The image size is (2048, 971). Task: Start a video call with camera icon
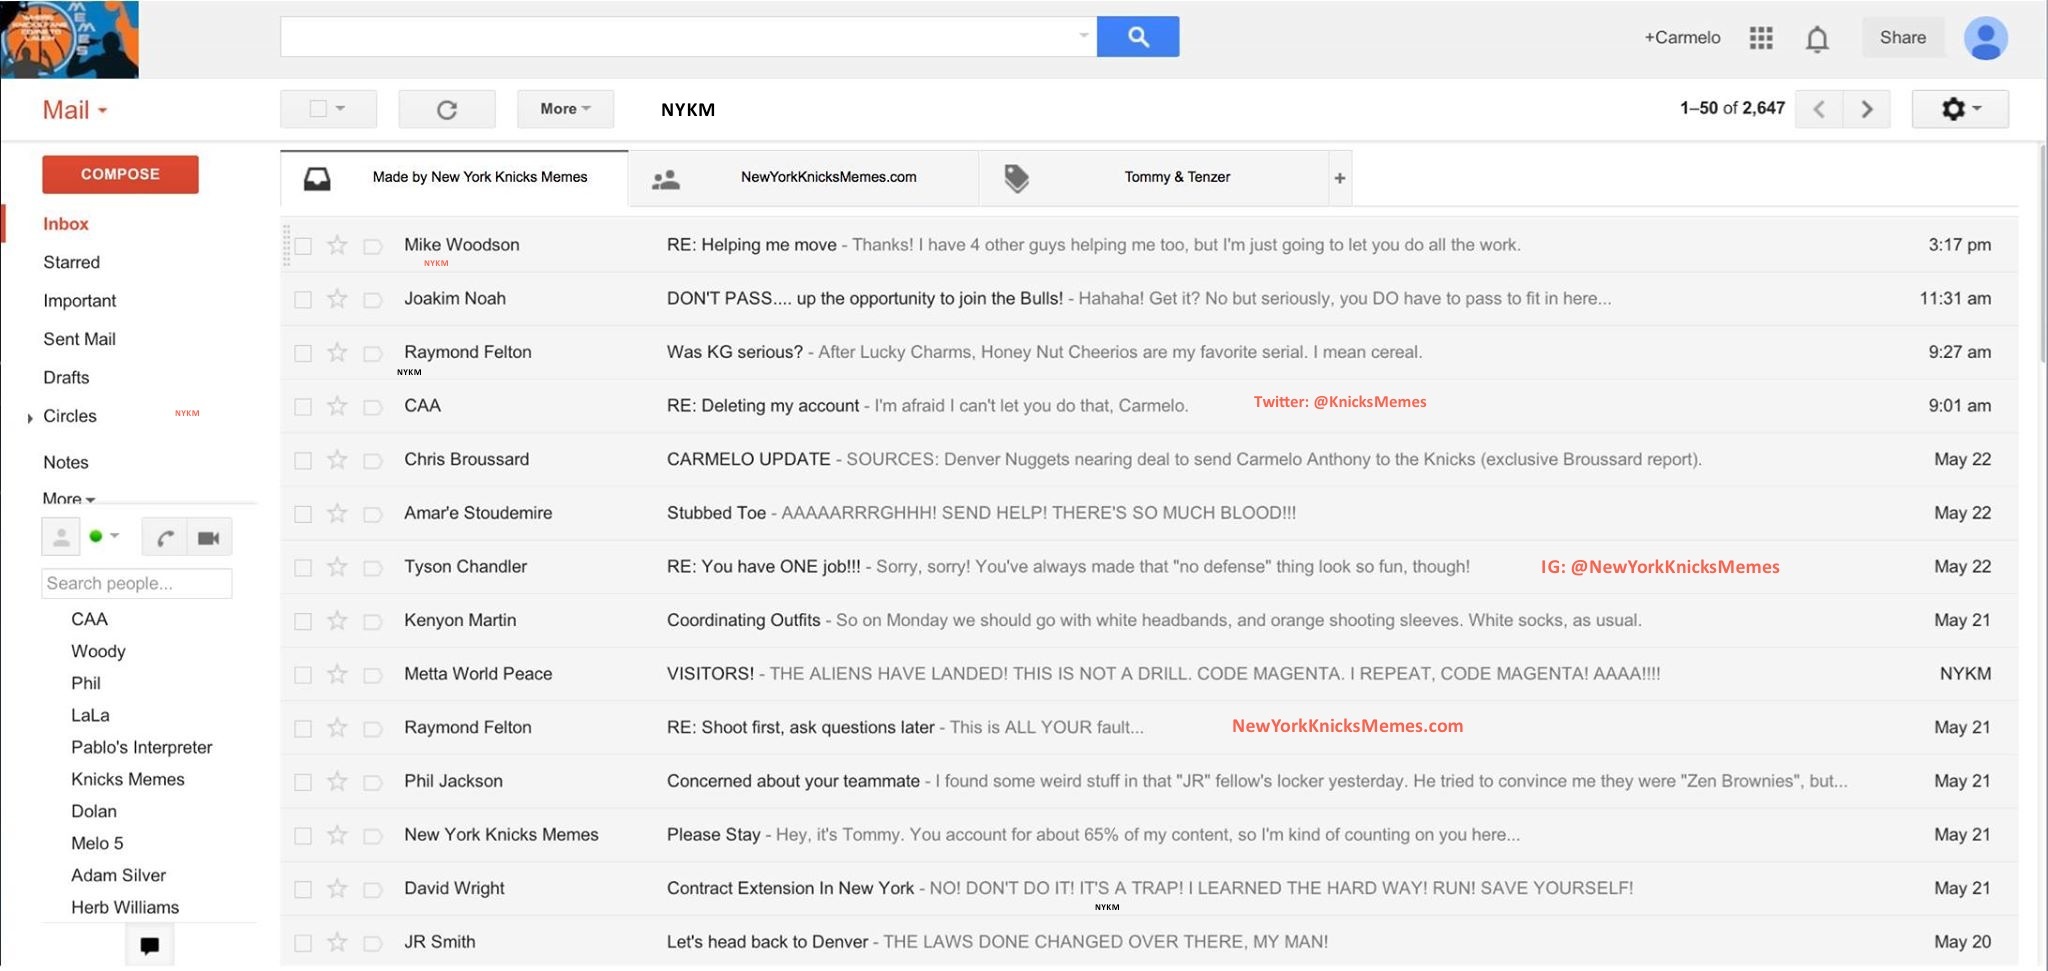point(208,538)
